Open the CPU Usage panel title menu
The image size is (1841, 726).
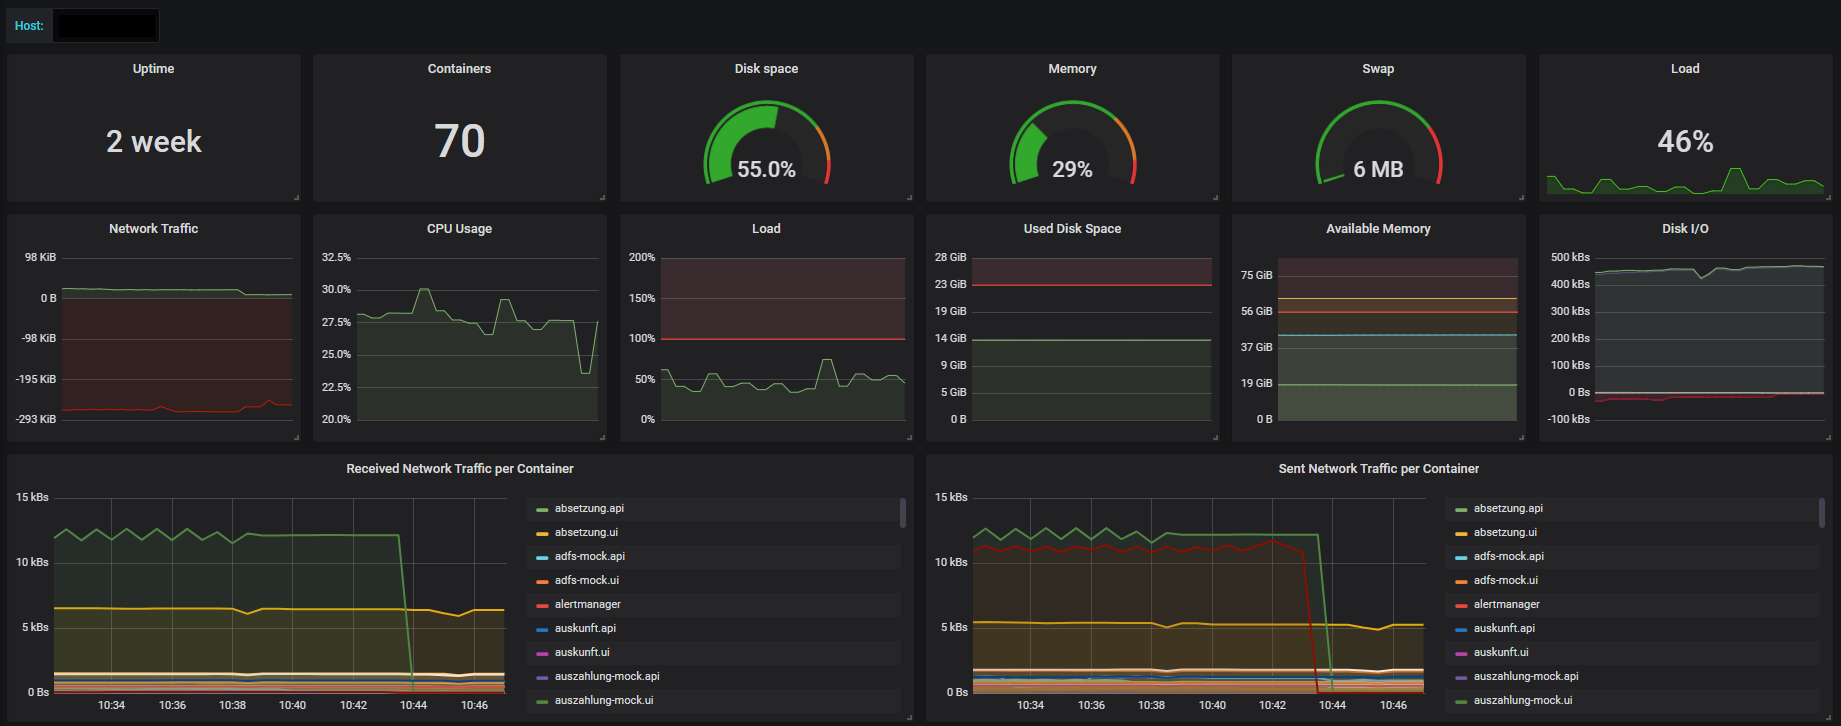click(x=459, y=229)
